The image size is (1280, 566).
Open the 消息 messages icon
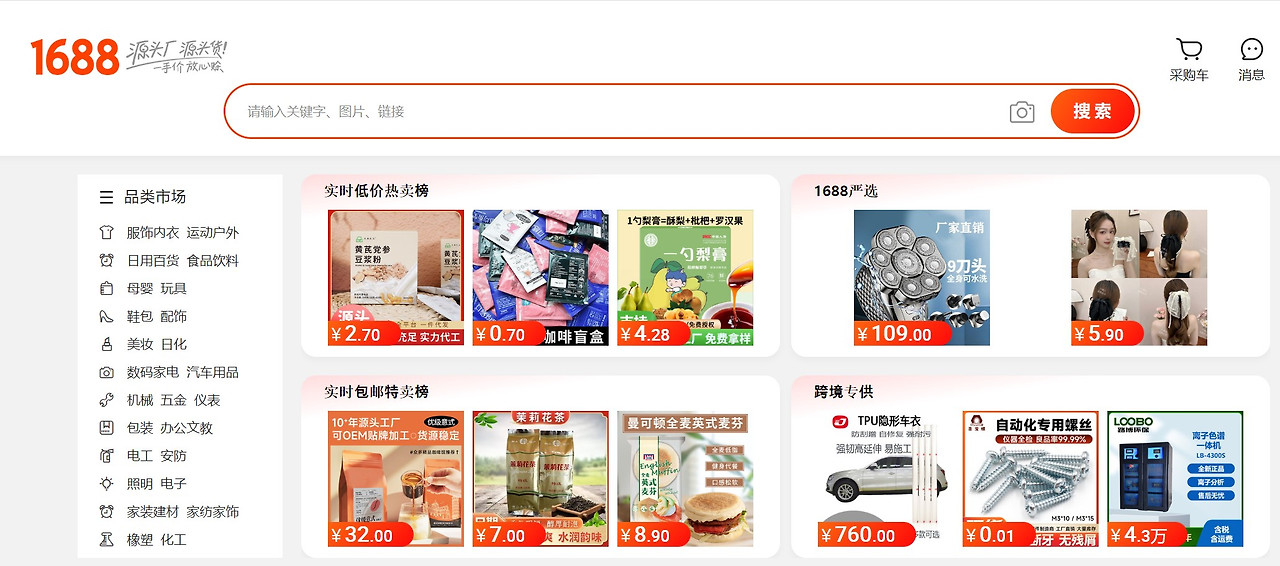tap(1251, 49)
